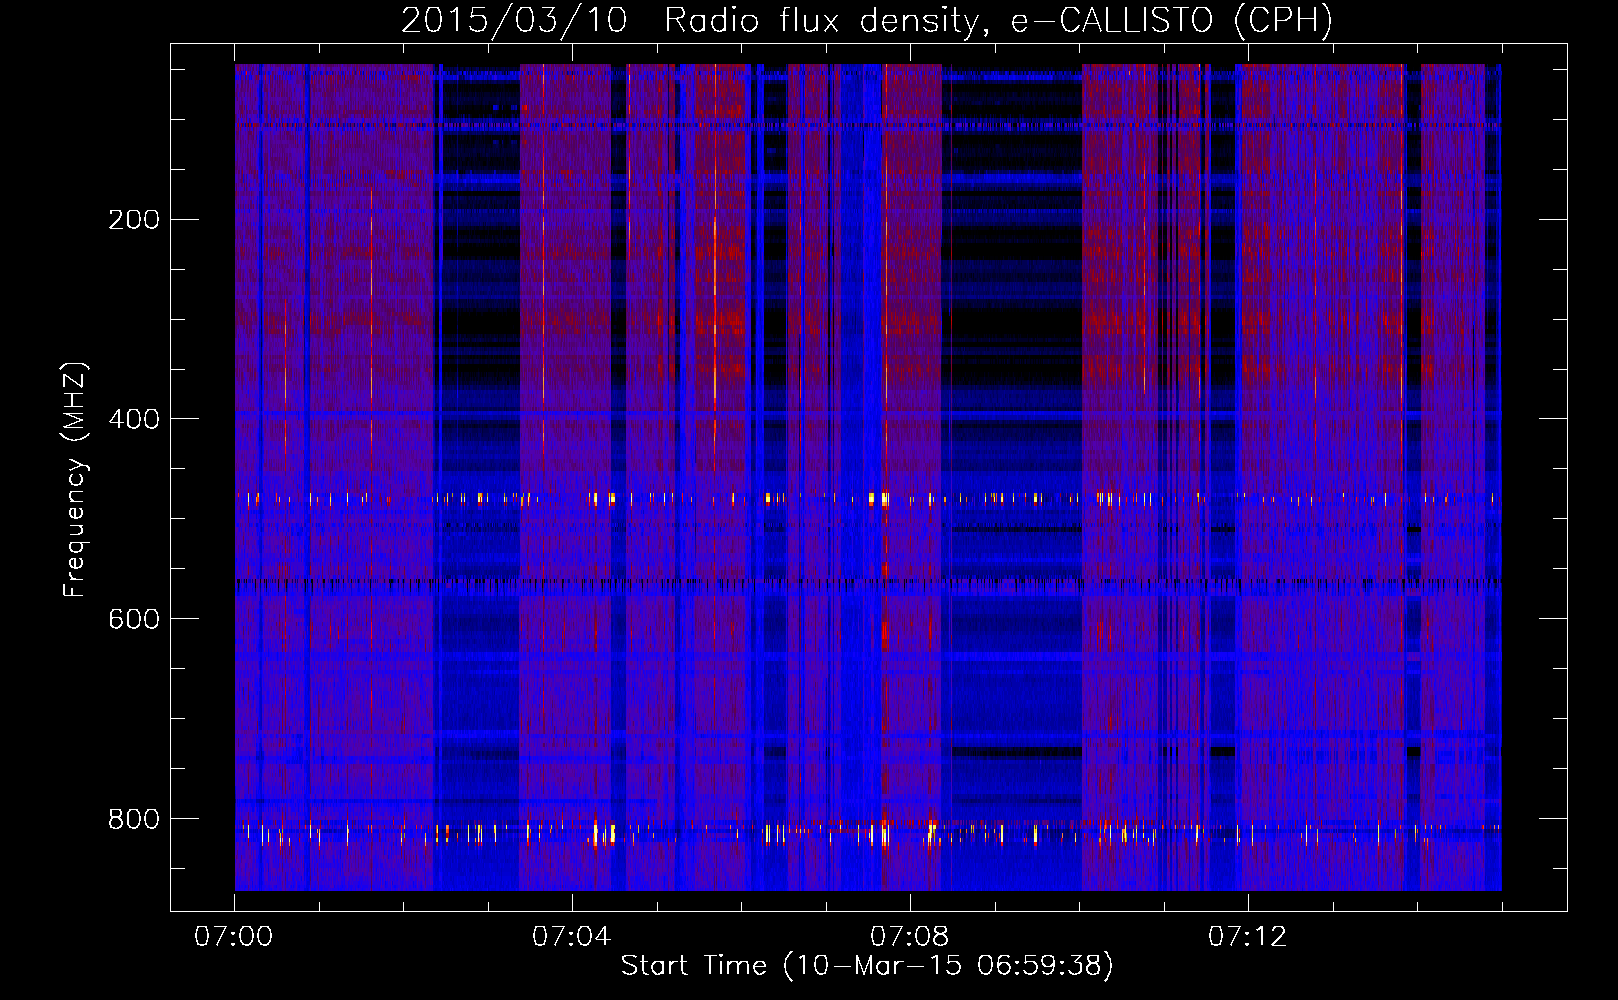Click the '07:04' time tick label
The width and height of the screenshot is (1618, 1000).
click(x=572, y=937)
